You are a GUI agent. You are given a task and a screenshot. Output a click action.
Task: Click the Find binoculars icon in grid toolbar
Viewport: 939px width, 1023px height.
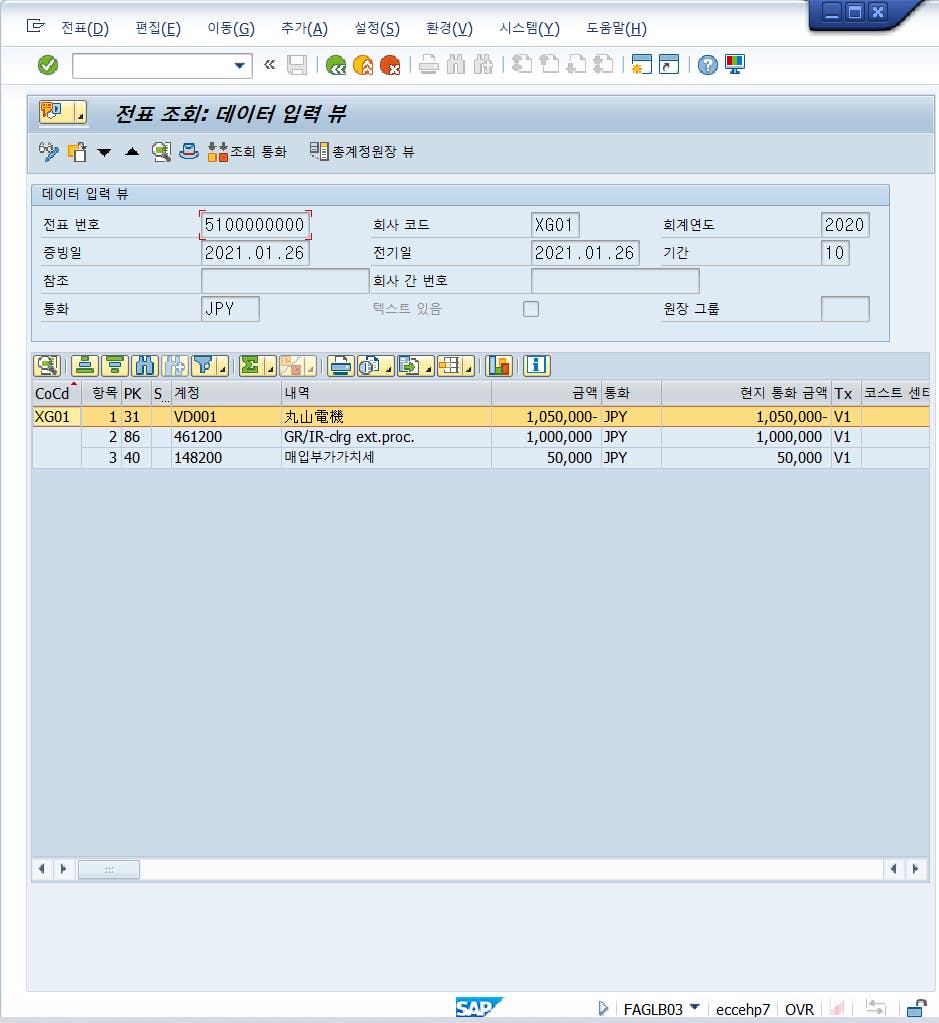coord(144,365)
